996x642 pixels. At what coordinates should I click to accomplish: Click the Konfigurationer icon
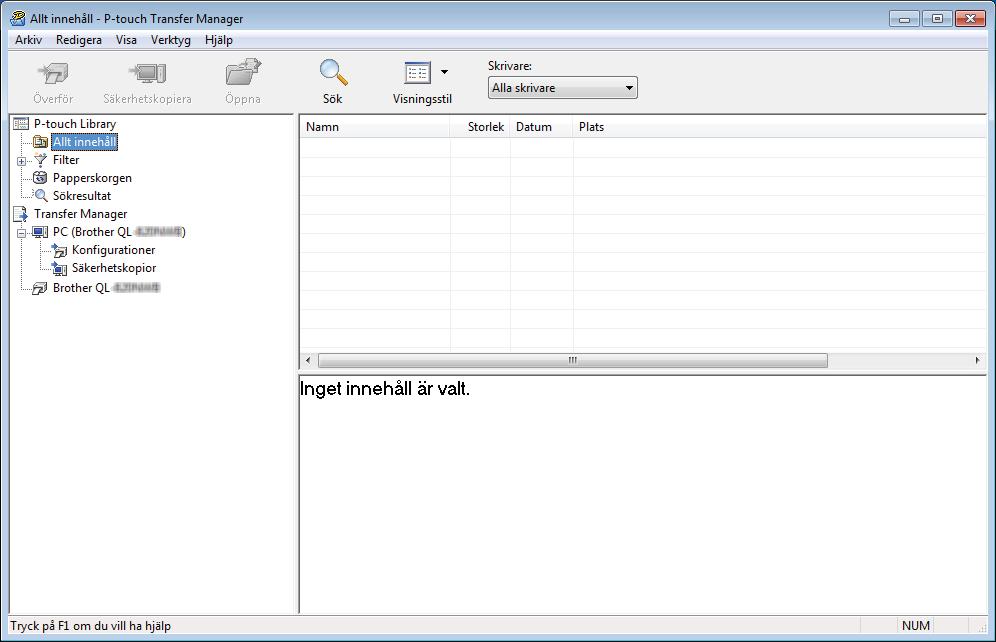59,250
